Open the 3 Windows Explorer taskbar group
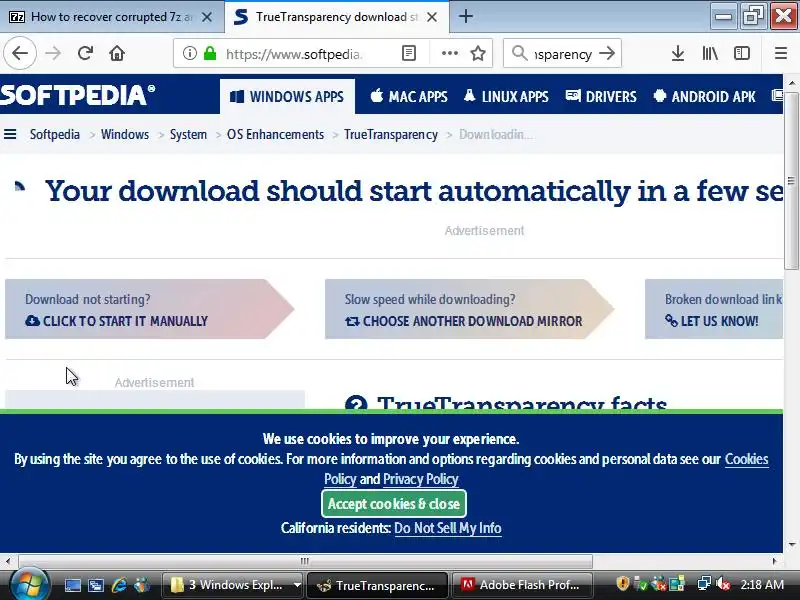Image resolution: width=800 pixels, height=600 pixels. 233,585
